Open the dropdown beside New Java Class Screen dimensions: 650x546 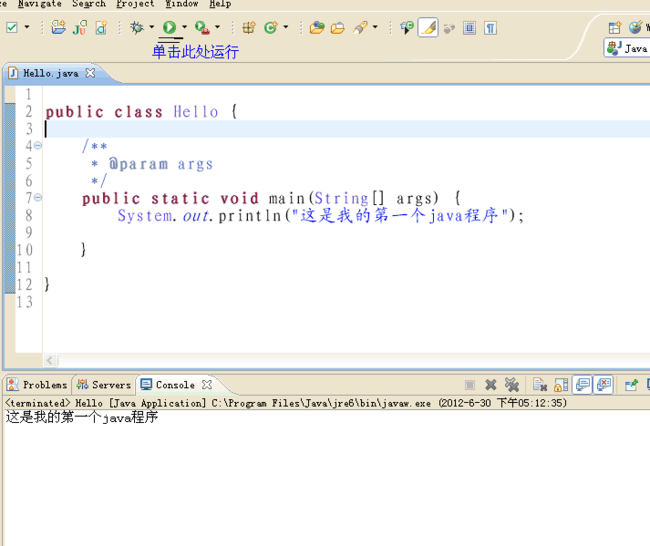coord(286,27)
